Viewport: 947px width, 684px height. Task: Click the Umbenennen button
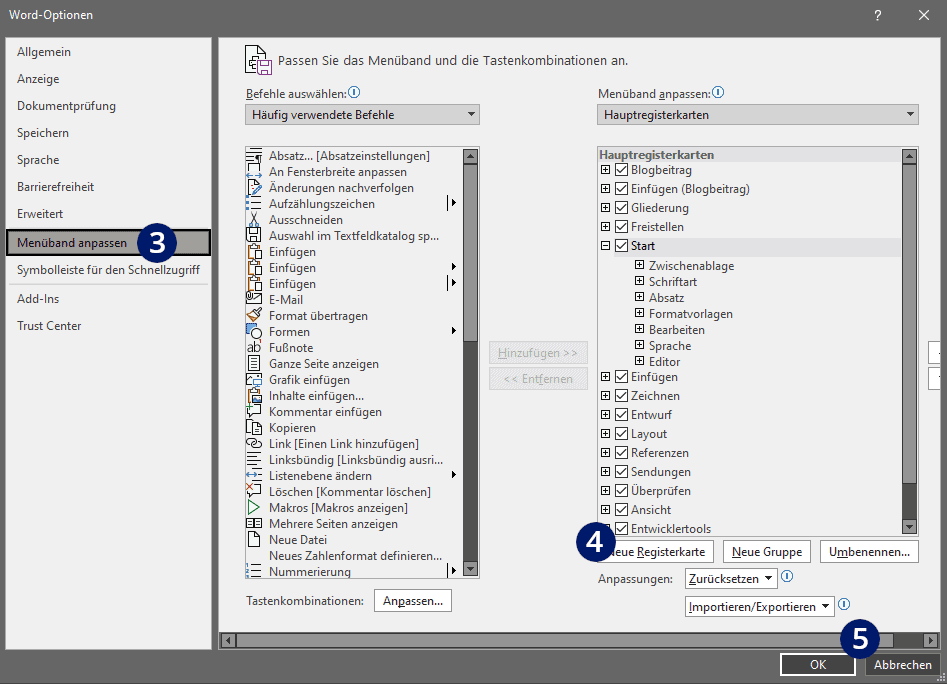pyautogui.click(x=869, y=552)
